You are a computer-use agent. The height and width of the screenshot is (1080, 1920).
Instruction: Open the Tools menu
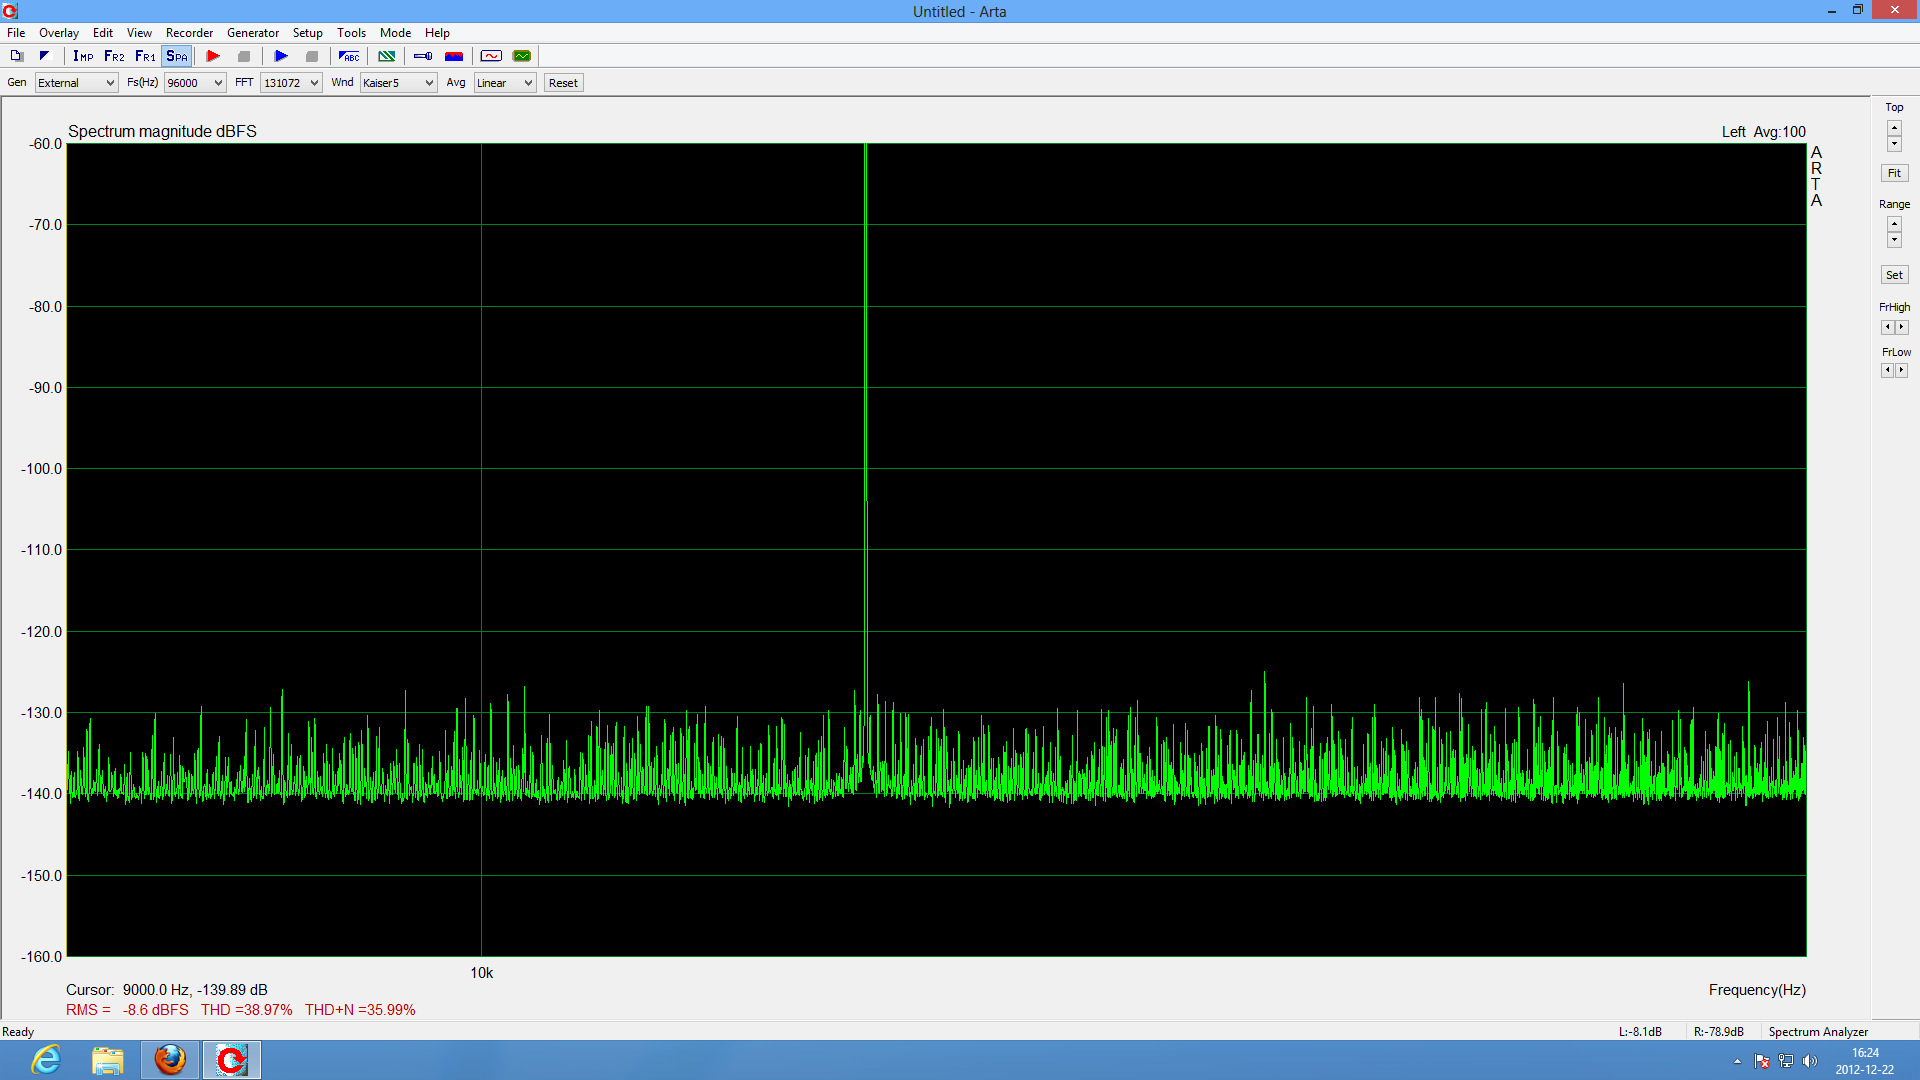[x=352, y=32]
